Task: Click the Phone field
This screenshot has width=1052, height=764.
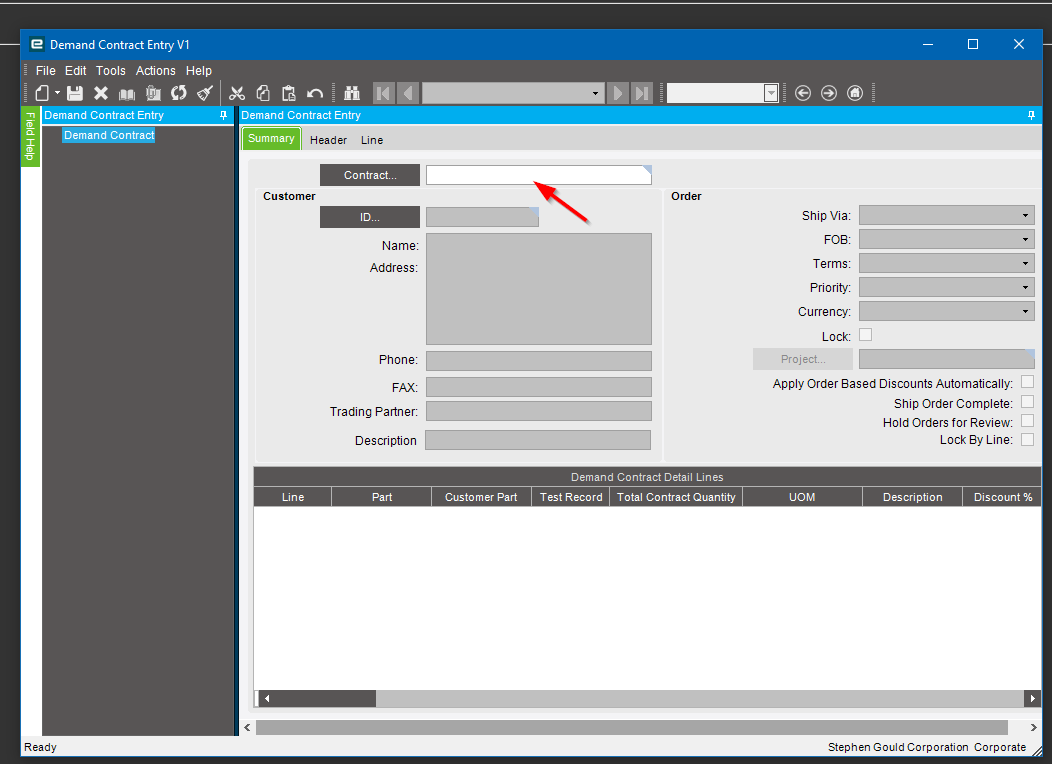Action: (x=539, y=361)
